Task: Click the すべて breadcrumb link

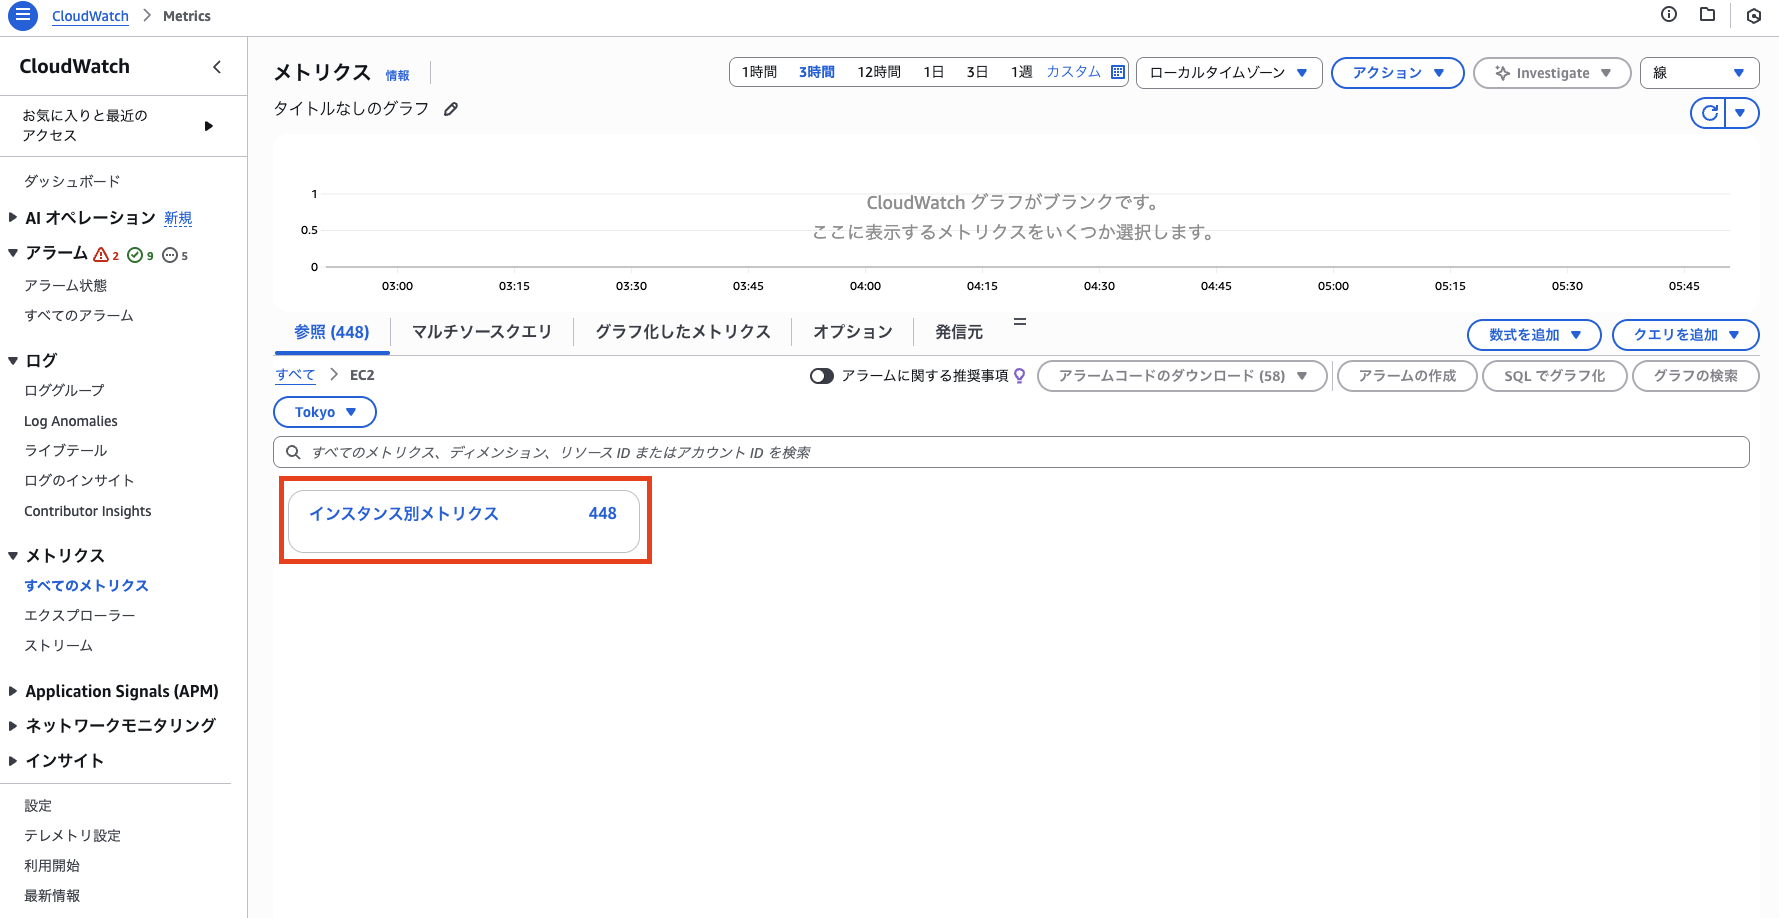Action: tap(295, 375)
